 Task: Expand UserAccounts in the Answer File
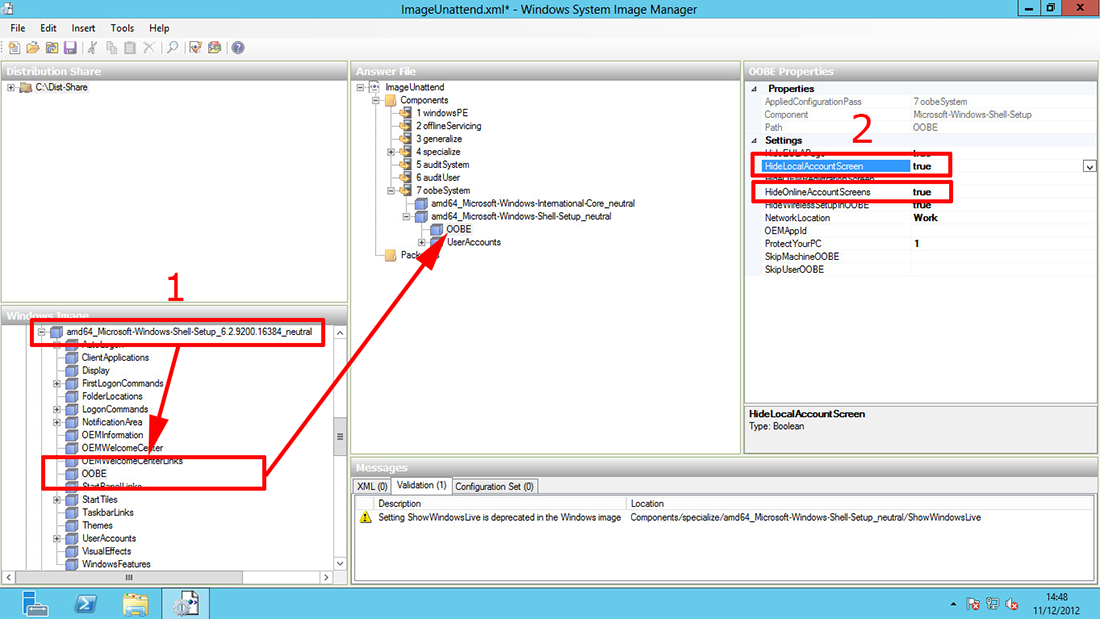(x=422, y=242)
